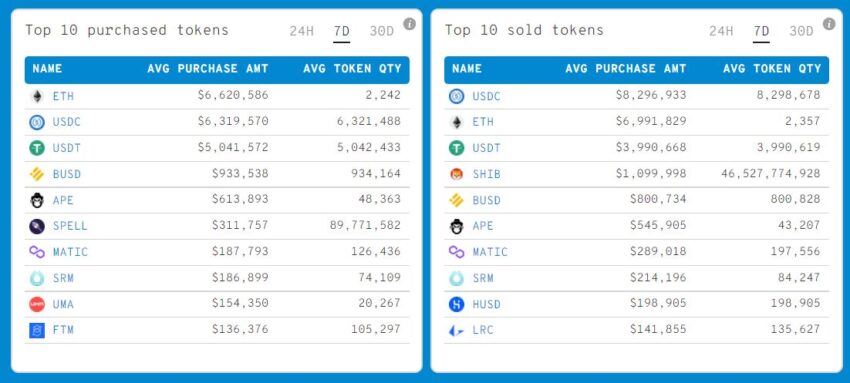Click the FTM token icon
The height and width of the screenshot is (383, 850).
(x=37, y=330)
